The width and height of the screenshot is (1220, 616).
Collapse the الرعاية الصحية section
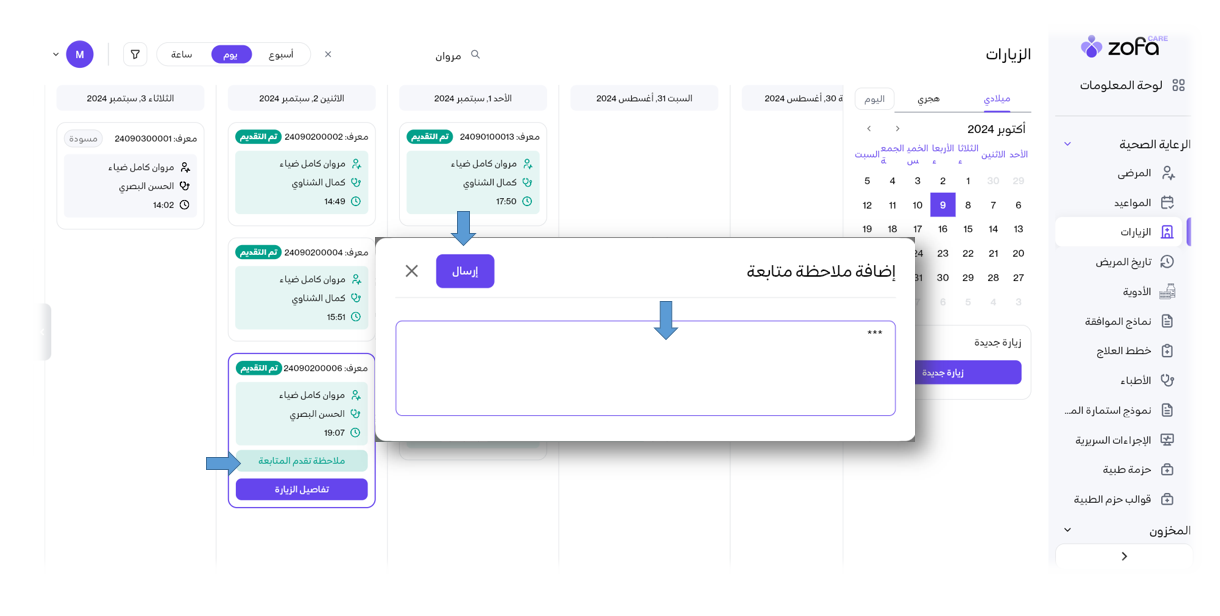pos(1067,145)
